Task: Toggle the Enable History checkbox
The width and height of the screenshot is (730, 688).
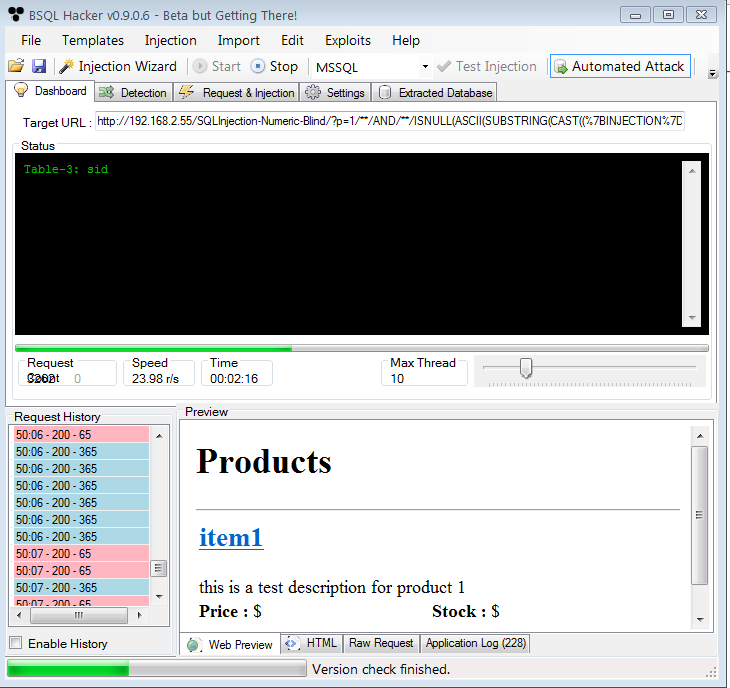Action: 16,643
